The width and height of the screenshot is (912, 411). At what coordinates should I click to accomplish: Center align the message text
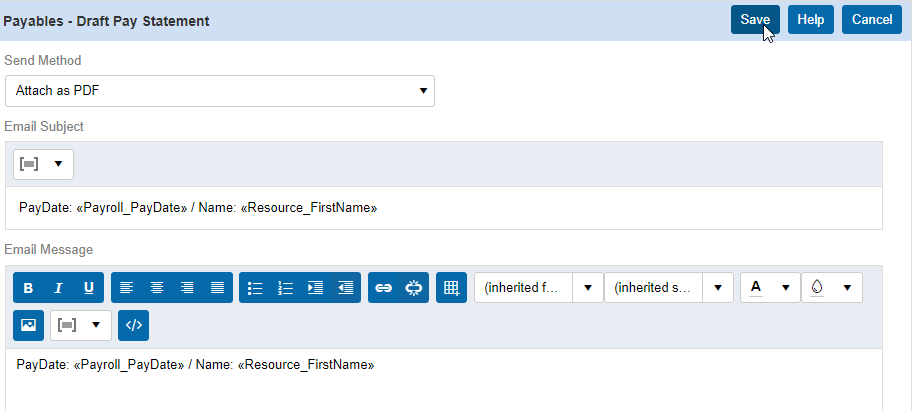(x=157, y=288)
